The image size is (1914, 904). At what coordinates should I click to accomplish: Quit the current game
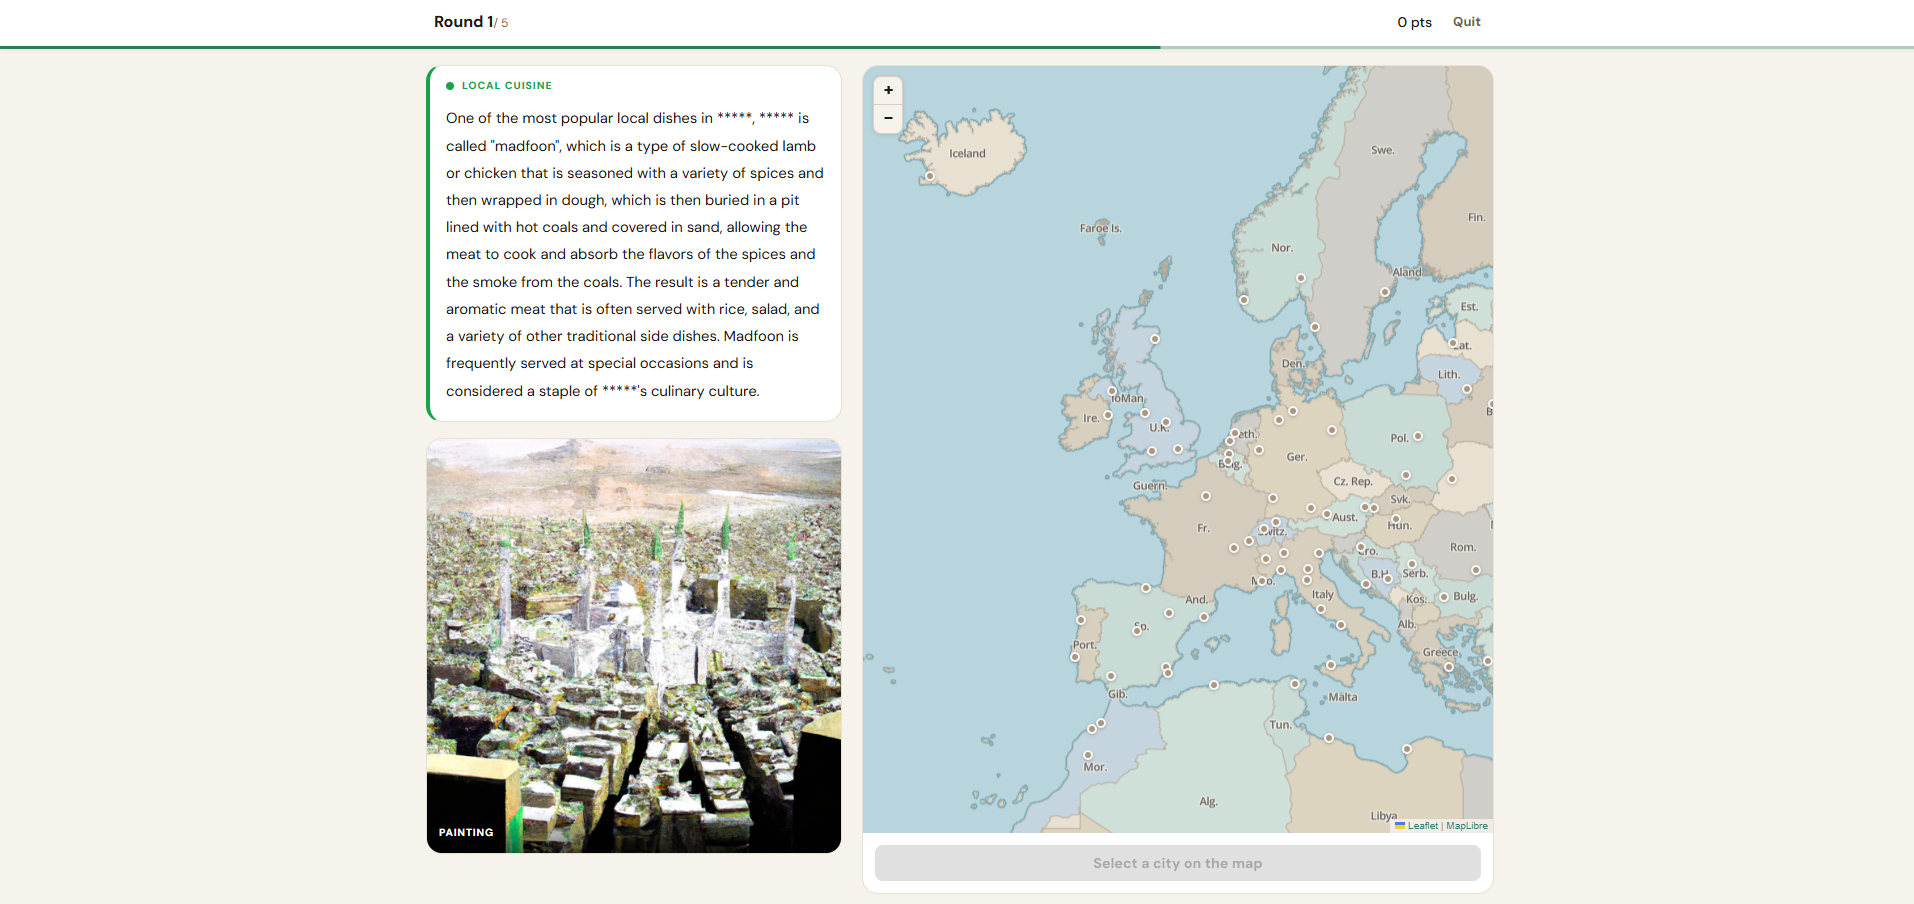[1466, 22]
